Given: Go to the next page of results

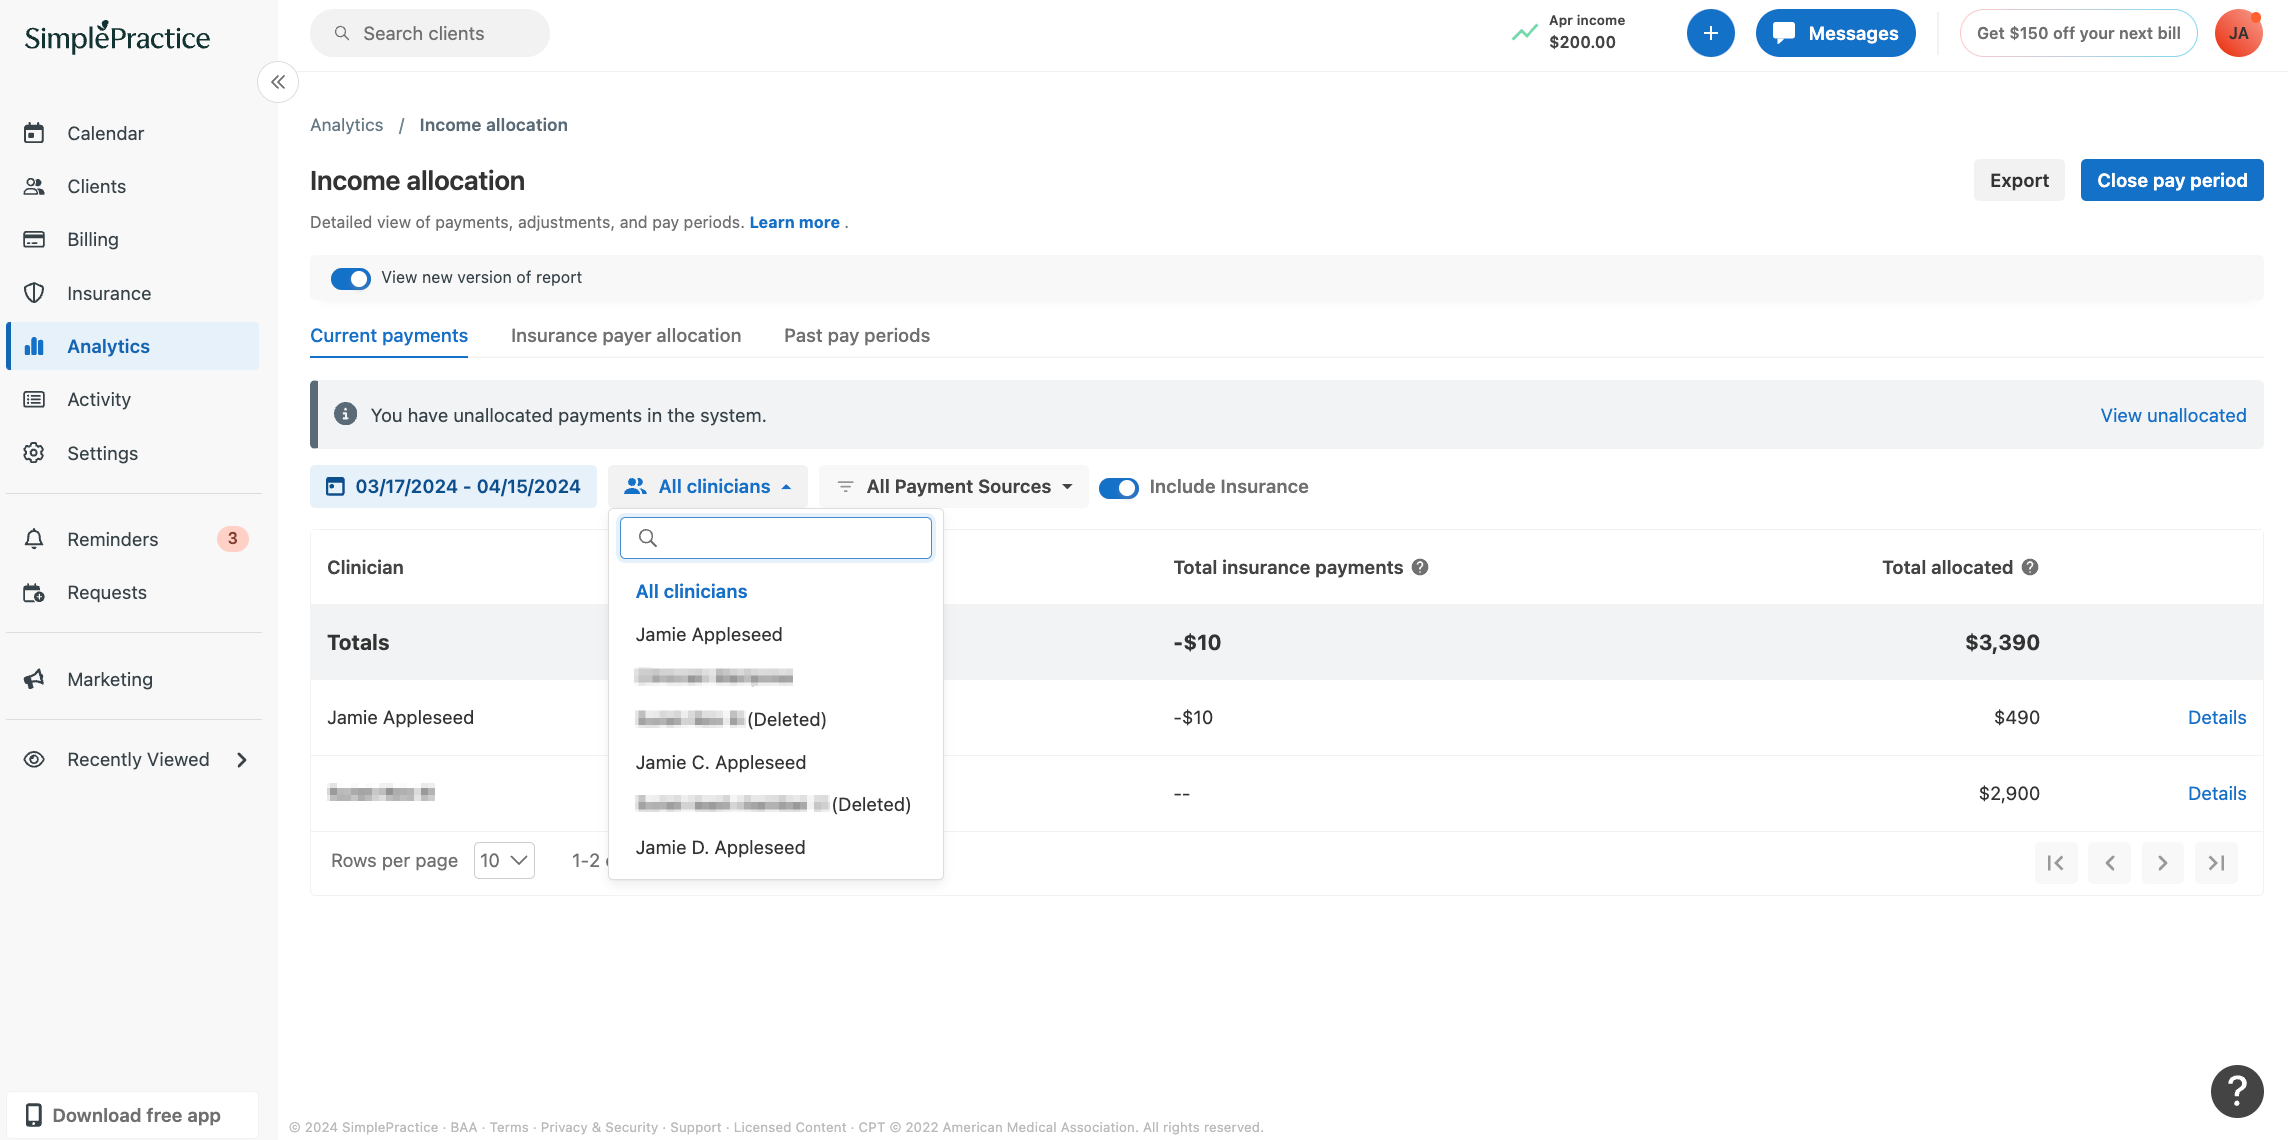Looking at the screenshot, I should pyautogui.click(x=2163, y=863).
